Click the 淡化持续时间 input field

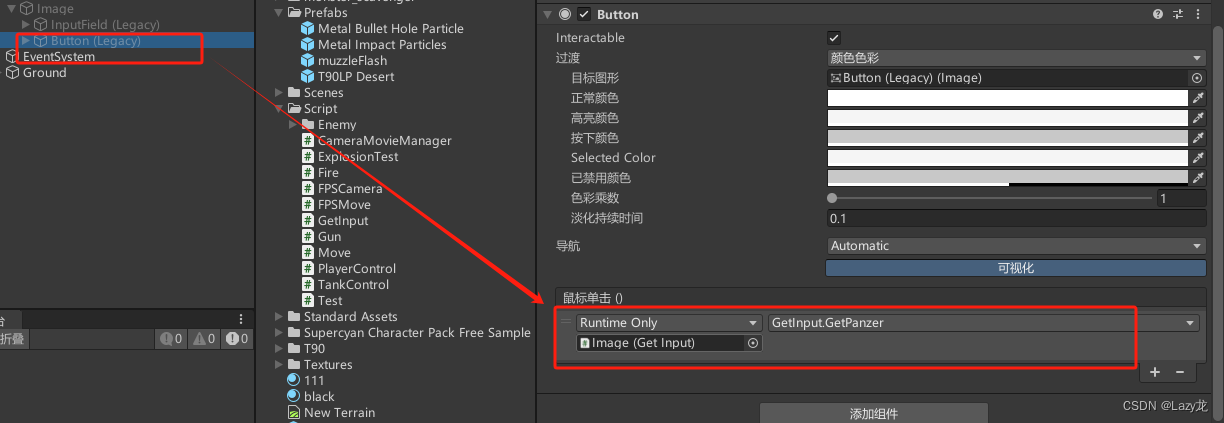pyautogui.click(x=1016, y=218)
